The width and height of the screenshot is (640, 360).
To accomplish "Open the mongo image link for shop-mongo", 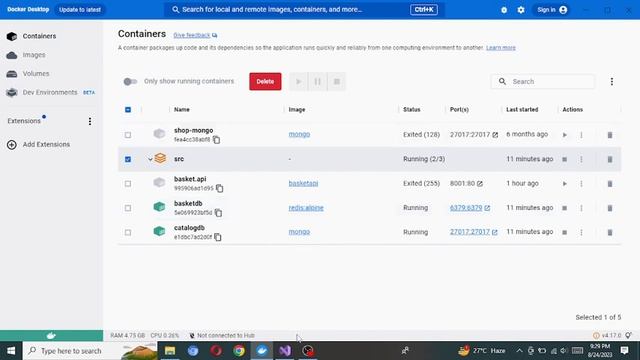I will click(299, 134).
